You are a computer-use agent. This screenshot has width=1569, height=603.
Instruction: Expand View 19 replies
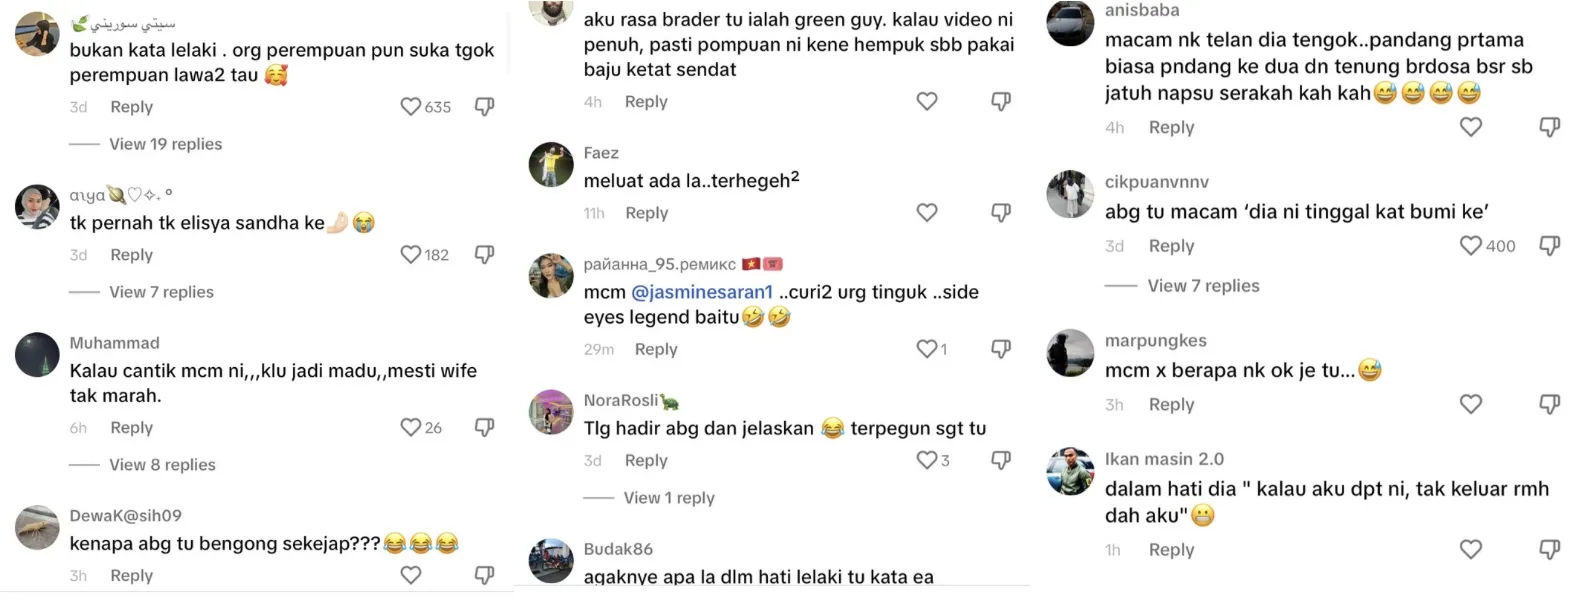[x=166, y=144]
